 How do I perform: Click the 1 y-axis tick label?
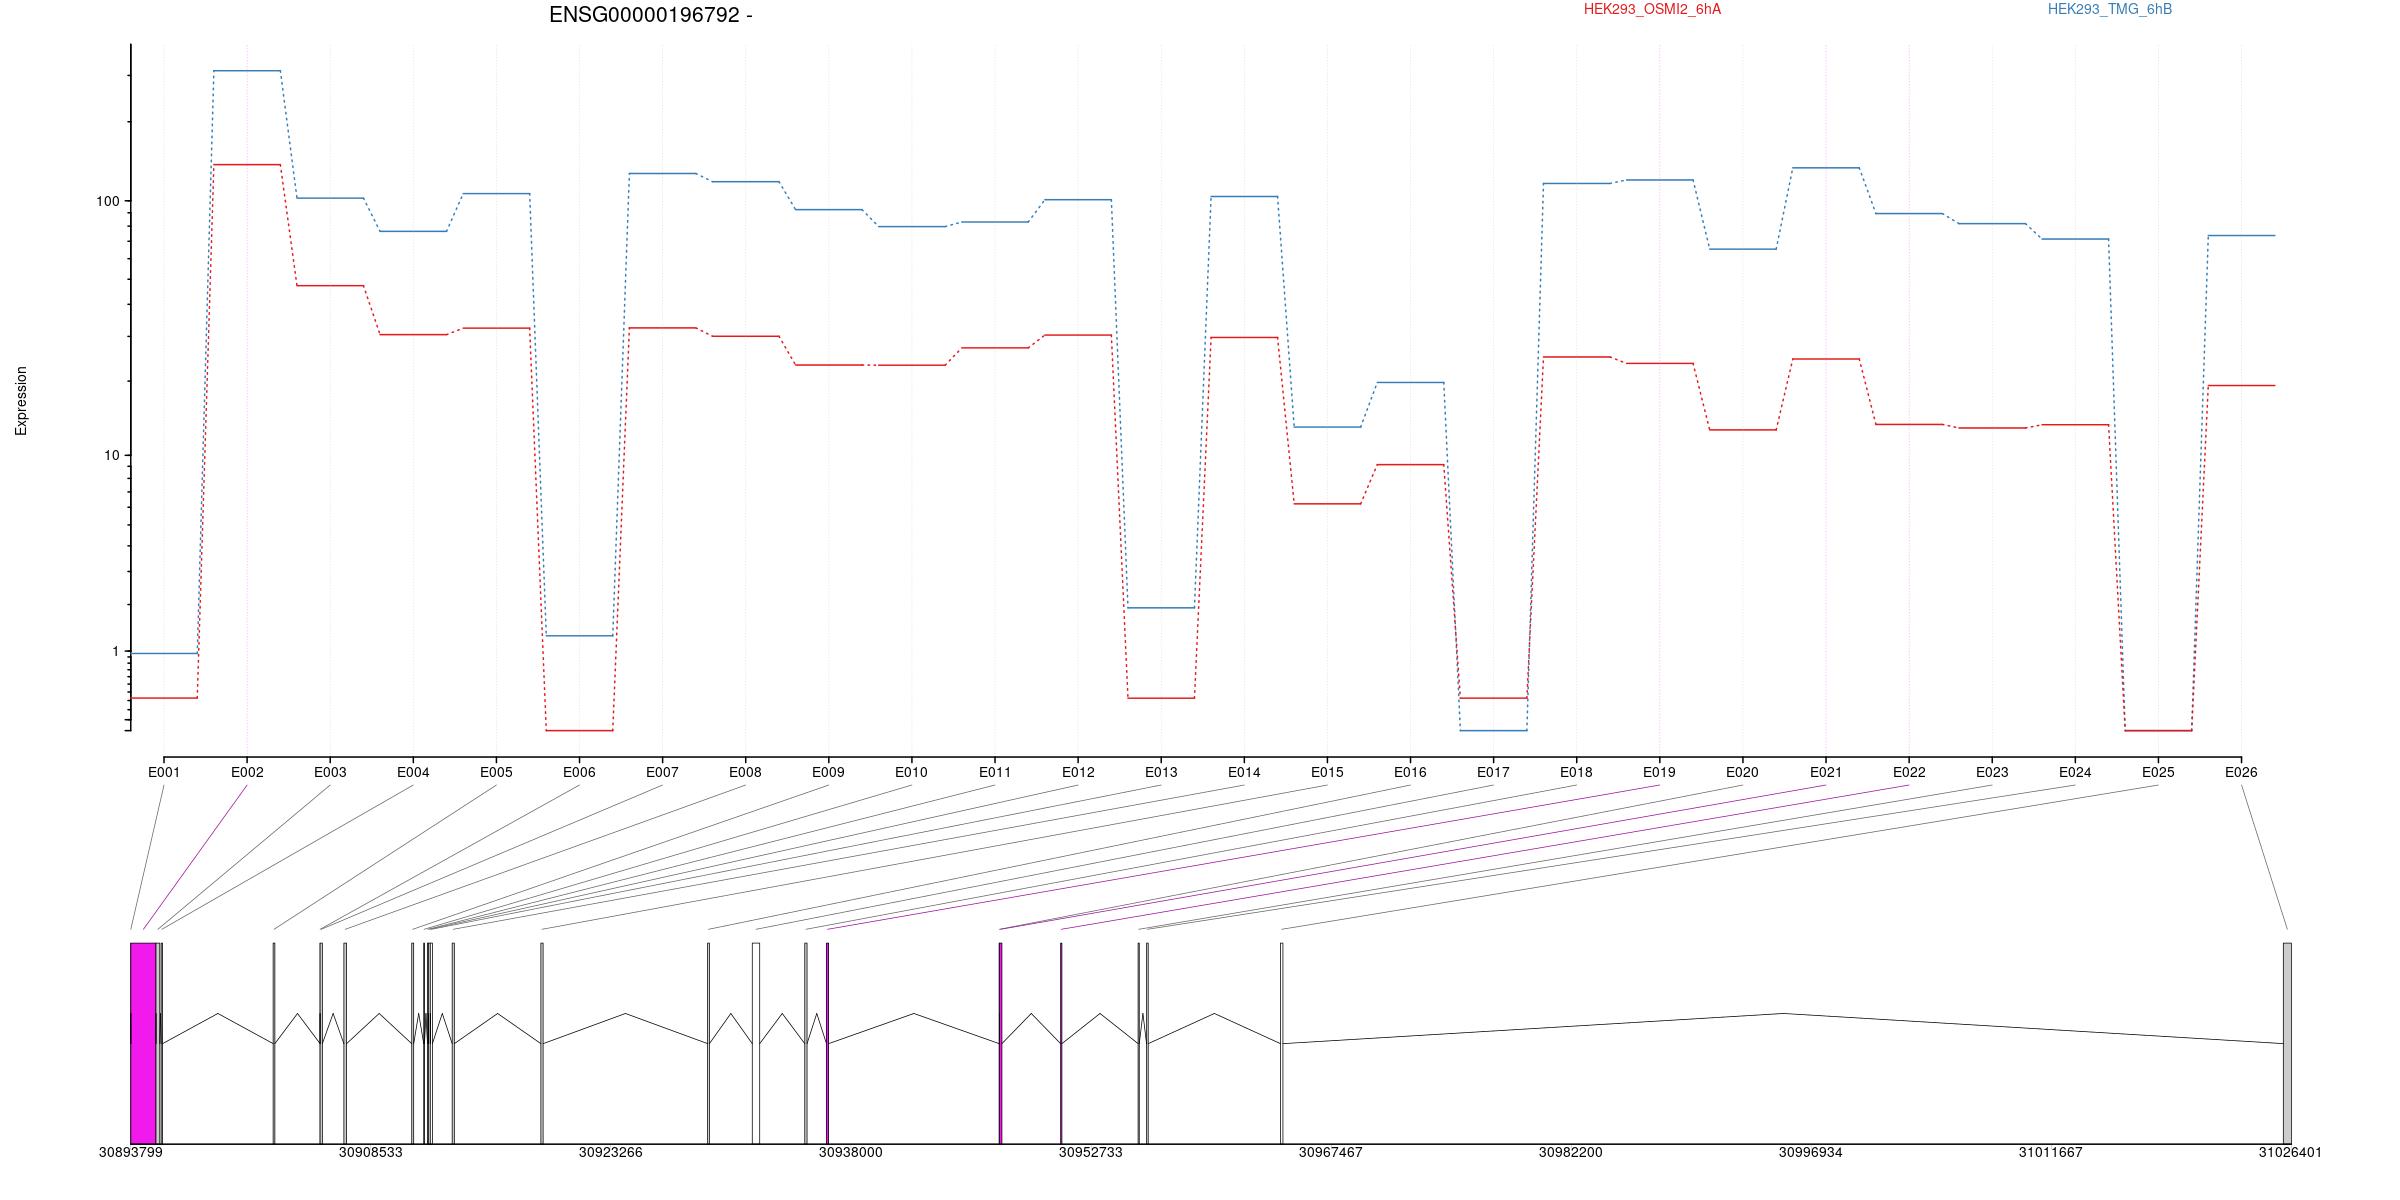[115, 651]
